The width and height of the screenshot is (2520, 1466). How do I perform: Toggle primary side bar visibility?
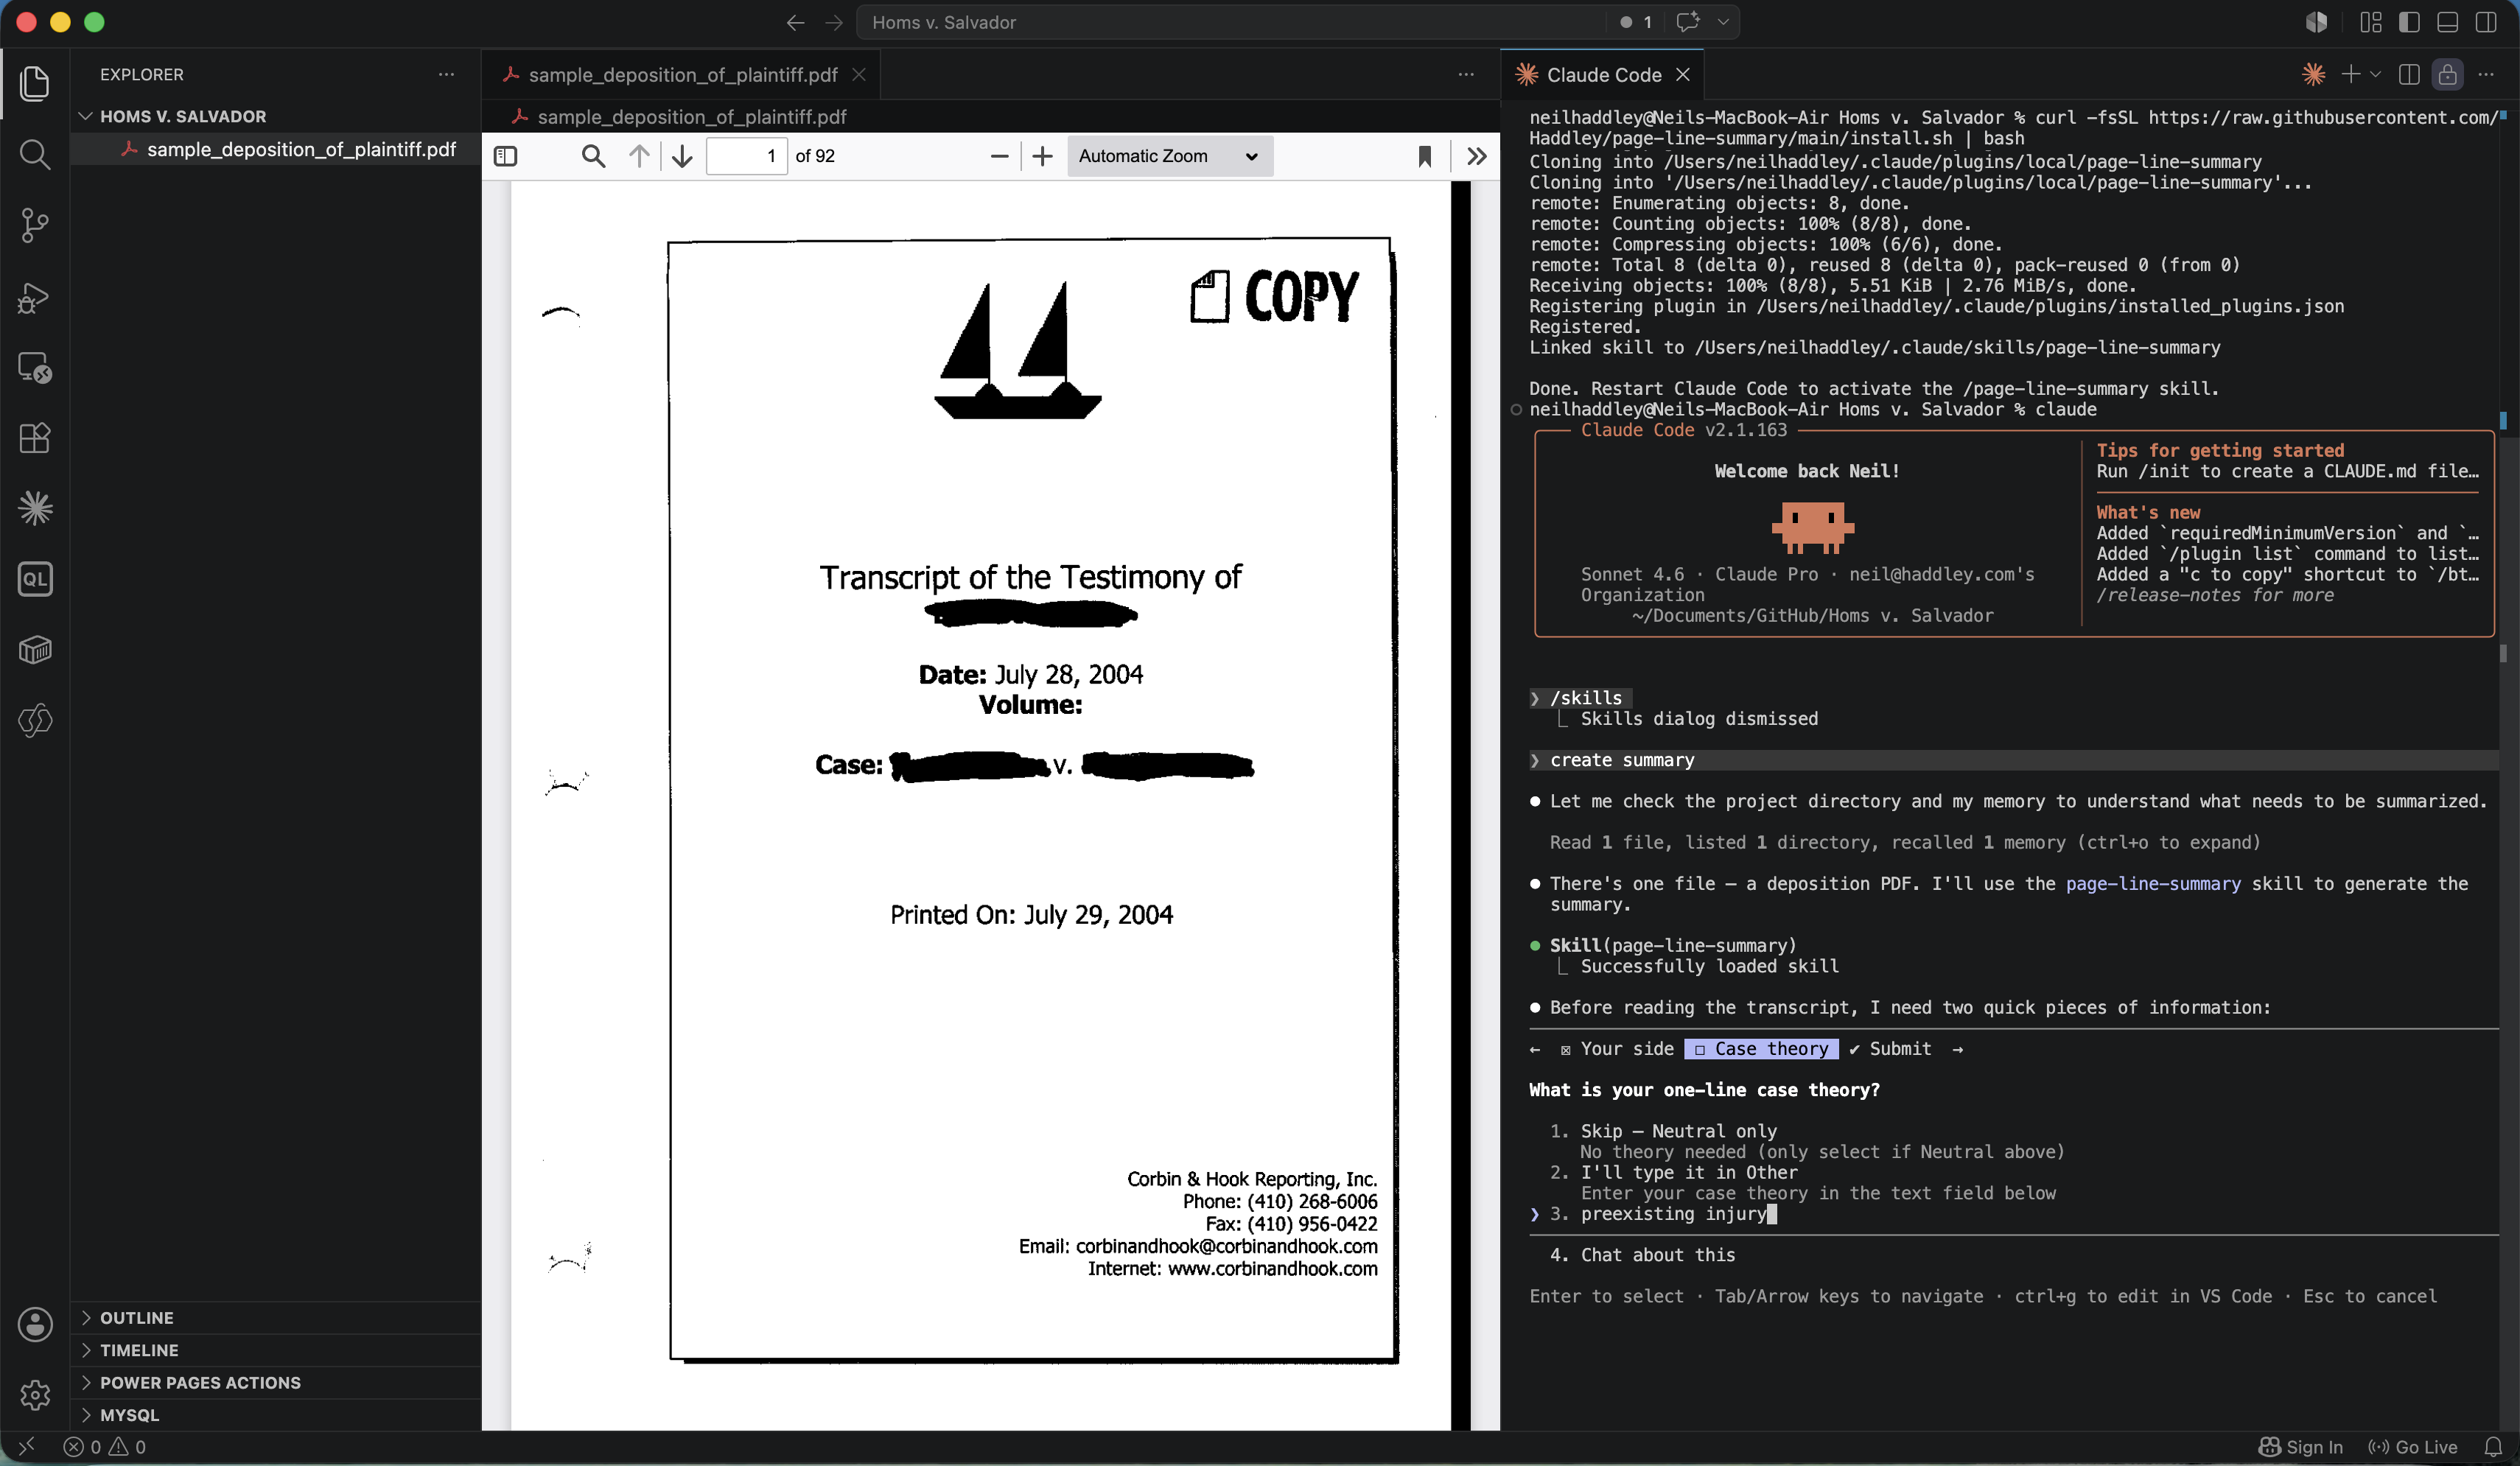[2409, 22]
